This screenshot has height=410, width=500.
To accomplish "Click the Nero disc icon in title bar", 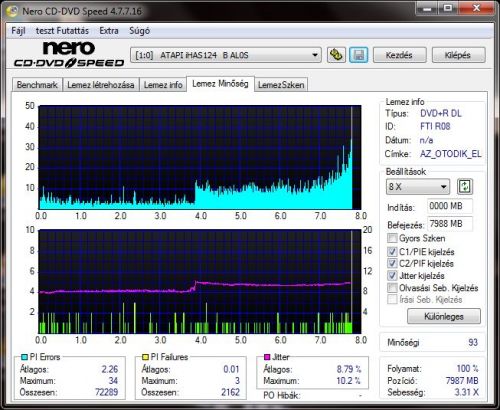I will (12, 11).
